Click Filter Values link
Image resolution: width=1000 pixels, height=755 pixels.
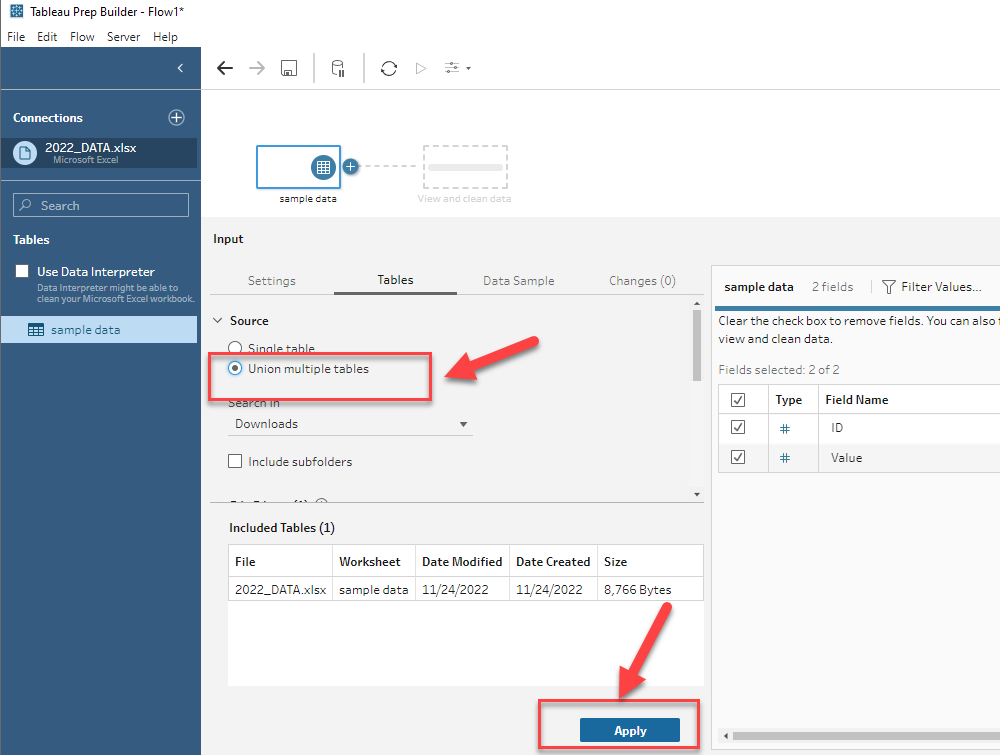pyautogui.click(x=932, y=287)
